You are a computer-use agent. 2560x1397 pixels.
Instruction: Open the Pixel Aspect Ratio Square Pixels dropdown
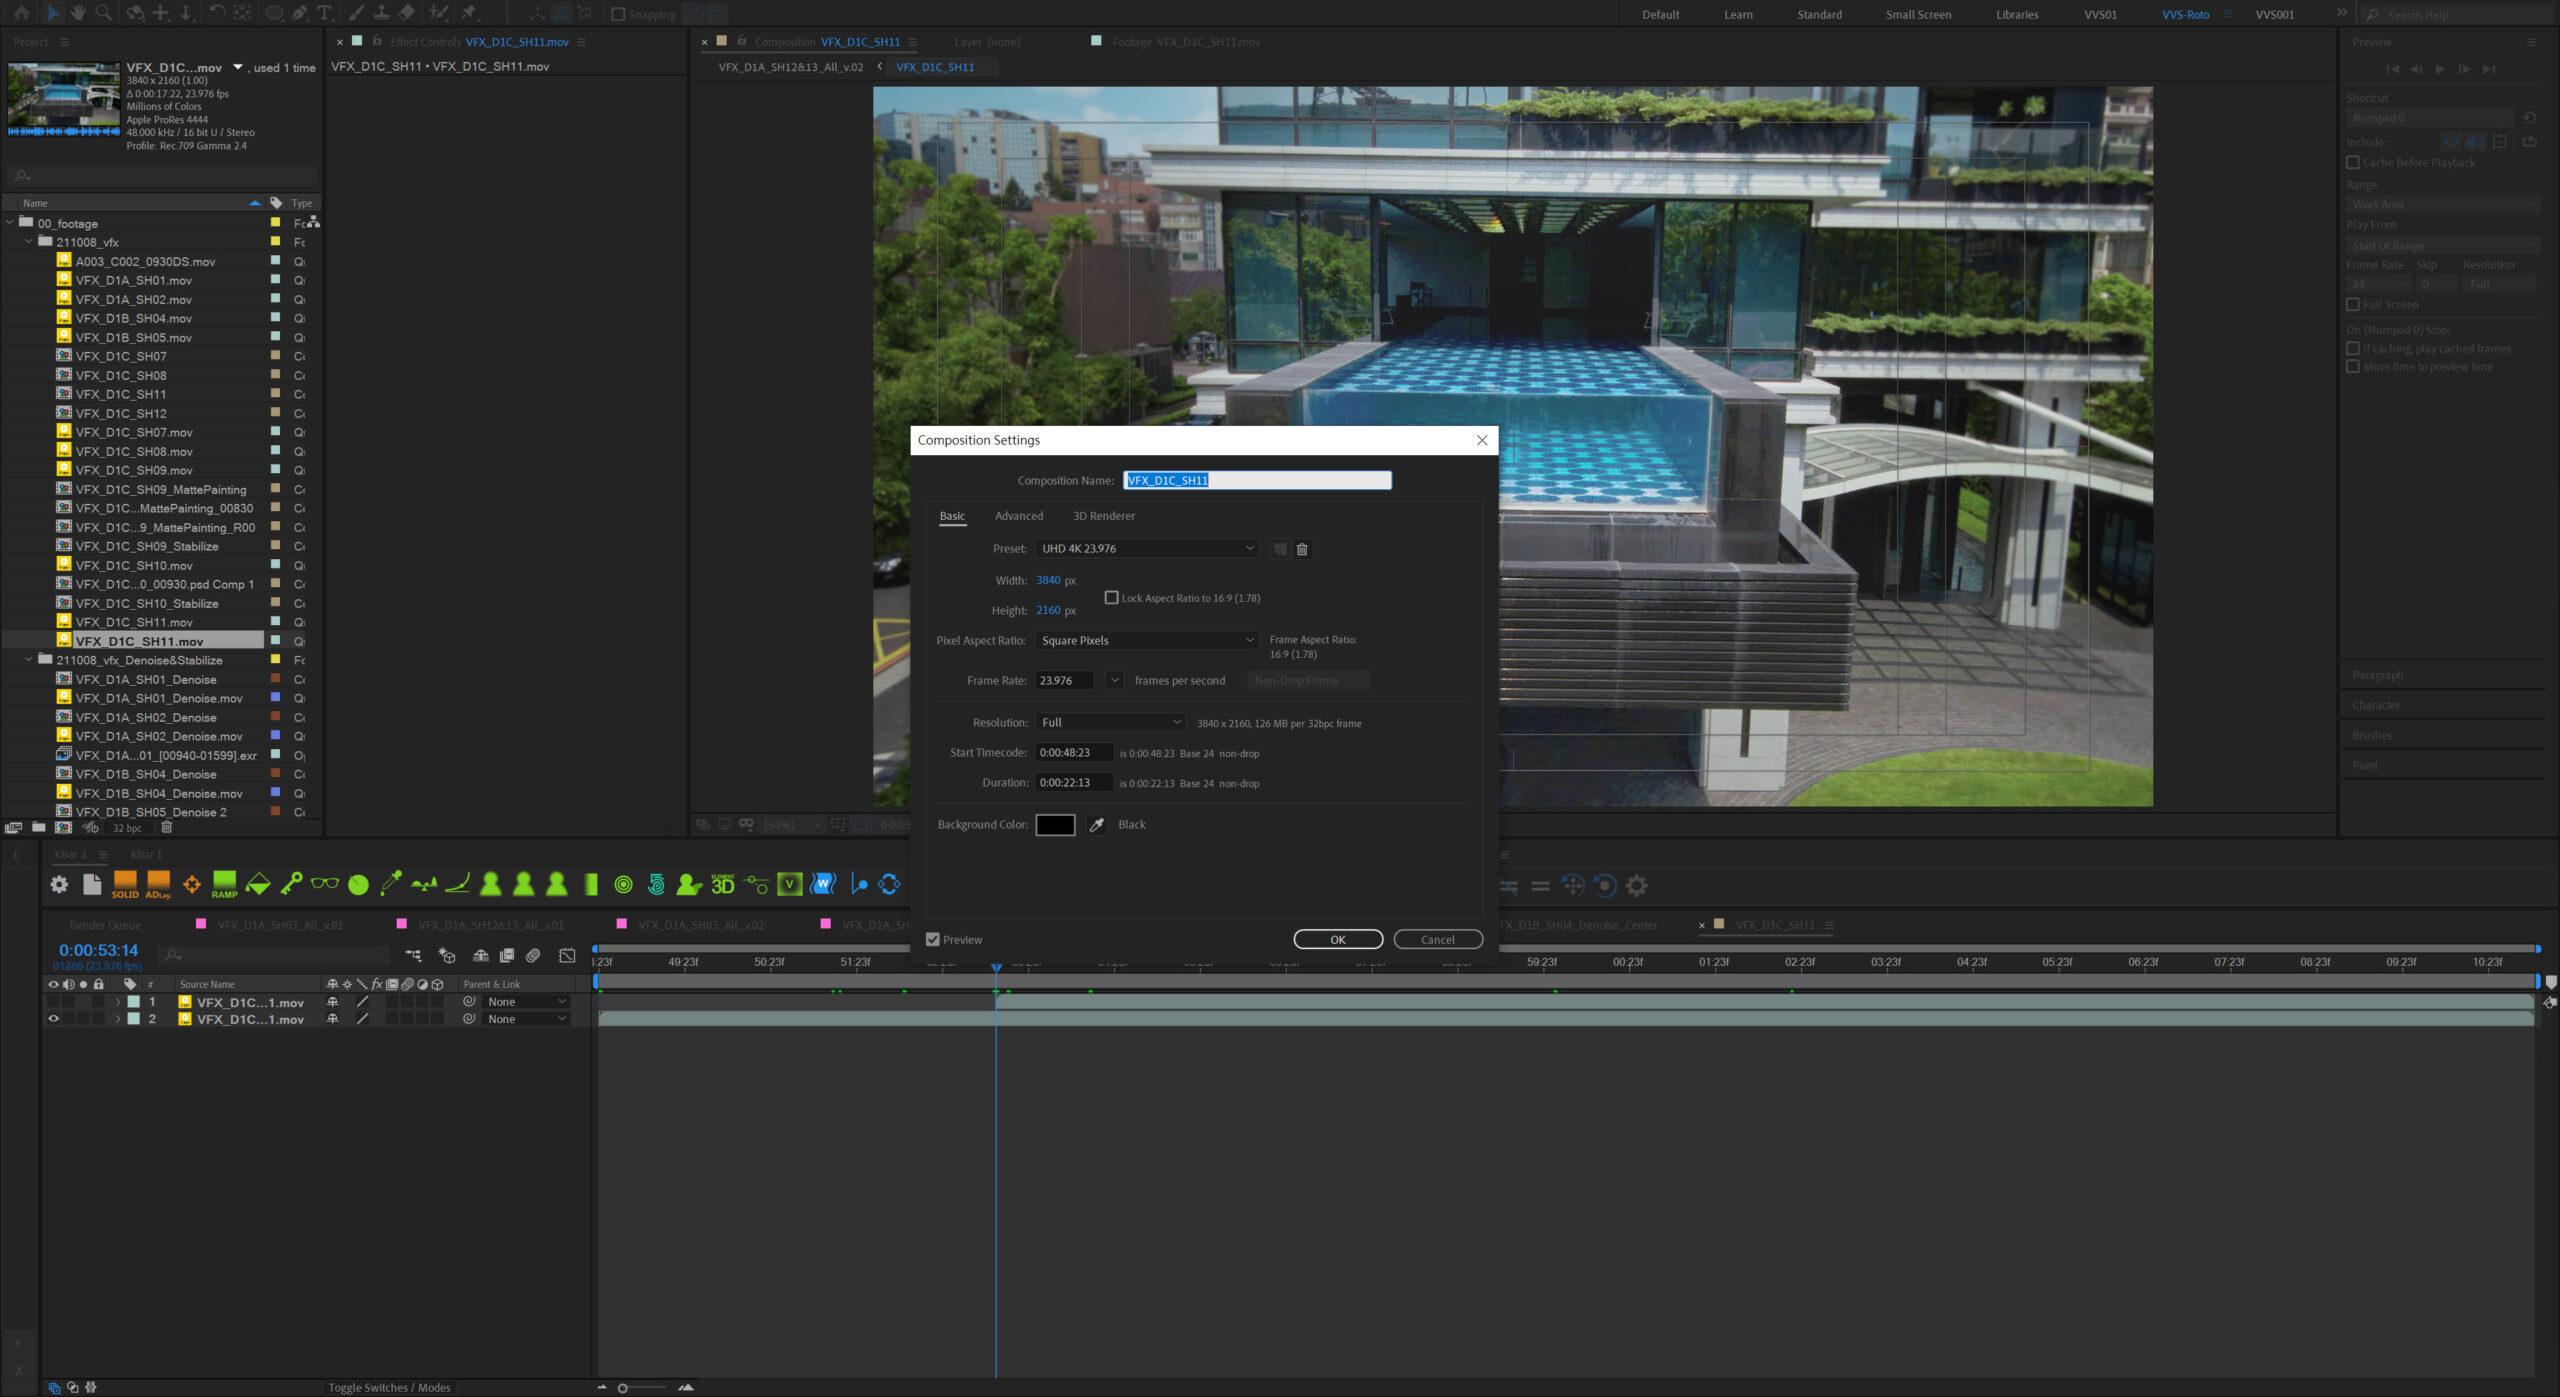(1146, 641)
